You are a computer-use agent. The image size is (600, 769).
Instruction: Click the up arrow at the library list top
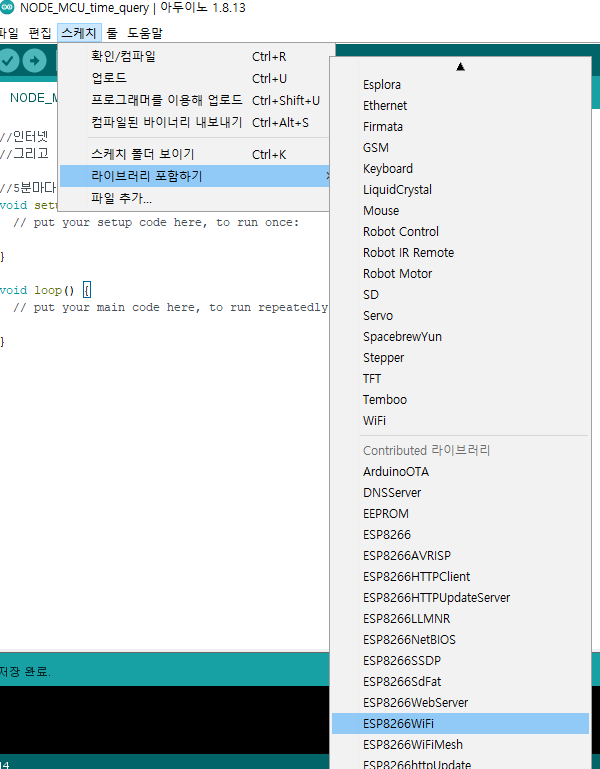(460, 67)
